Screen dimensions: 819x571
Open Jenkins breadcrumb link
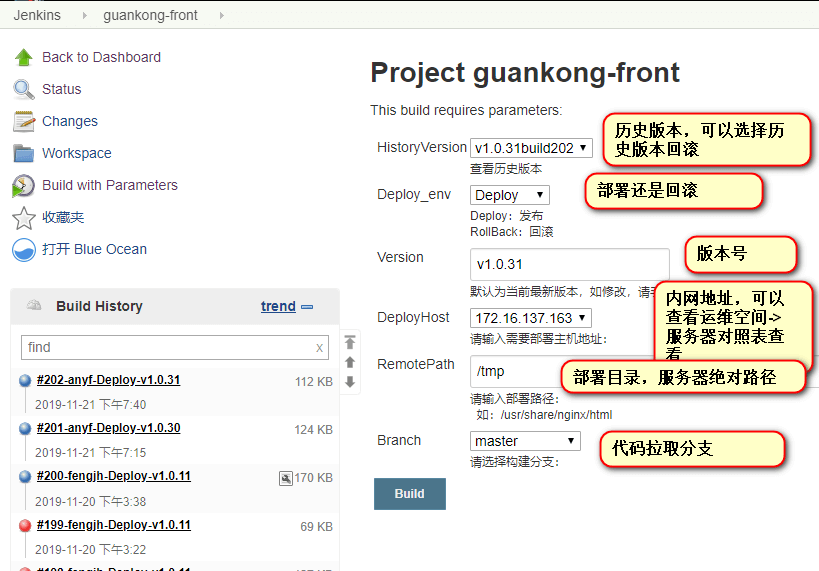pos(37,15)
